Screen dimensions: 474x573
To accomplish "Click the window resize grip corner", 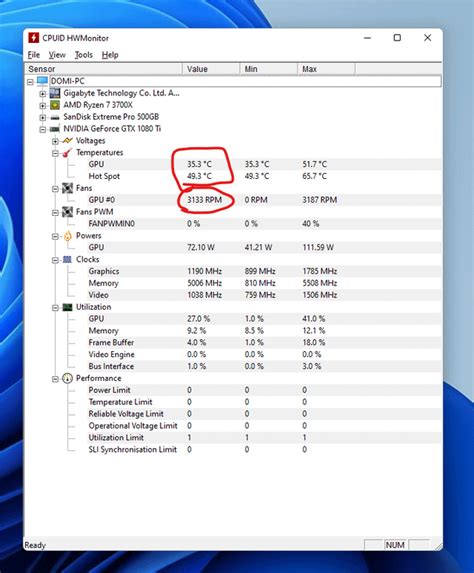I will click(438, 546).
